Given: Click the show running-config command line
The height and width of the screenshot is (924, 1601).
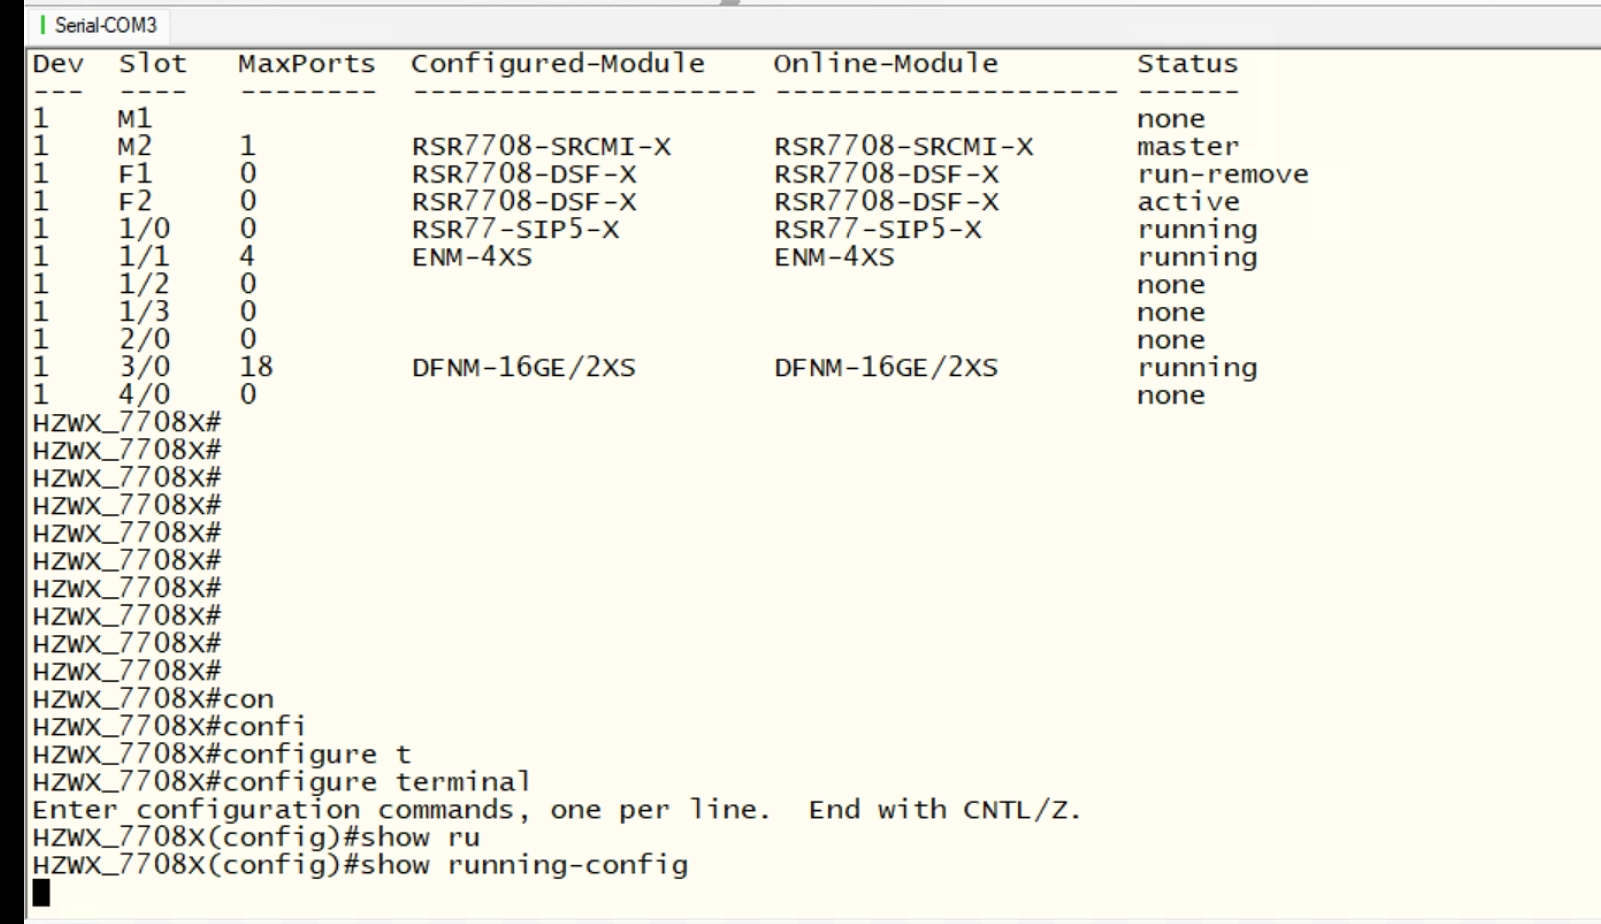Looking at the screenshot, I should coord(360,865).
